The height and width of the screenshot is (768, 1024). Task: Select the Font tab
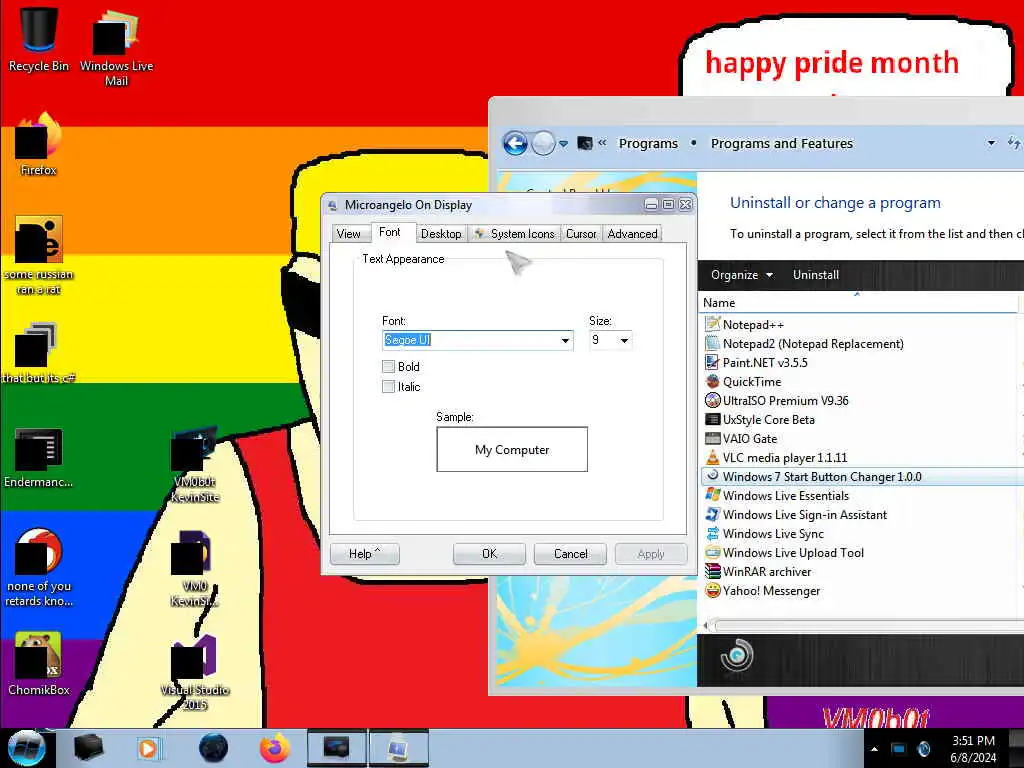[390, 232]
